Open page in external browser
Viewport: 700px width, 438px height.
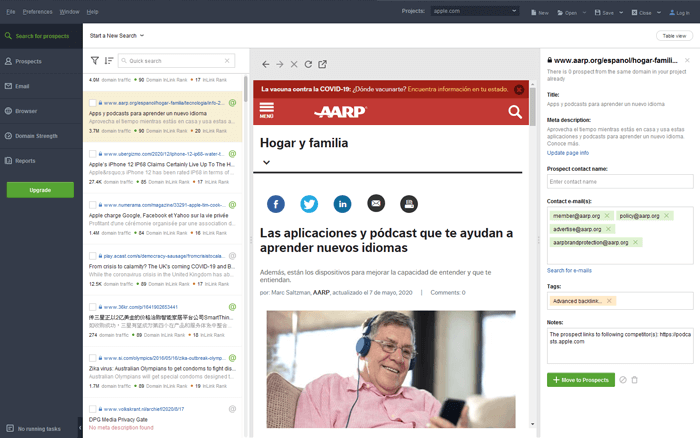(x=322, y=64)
